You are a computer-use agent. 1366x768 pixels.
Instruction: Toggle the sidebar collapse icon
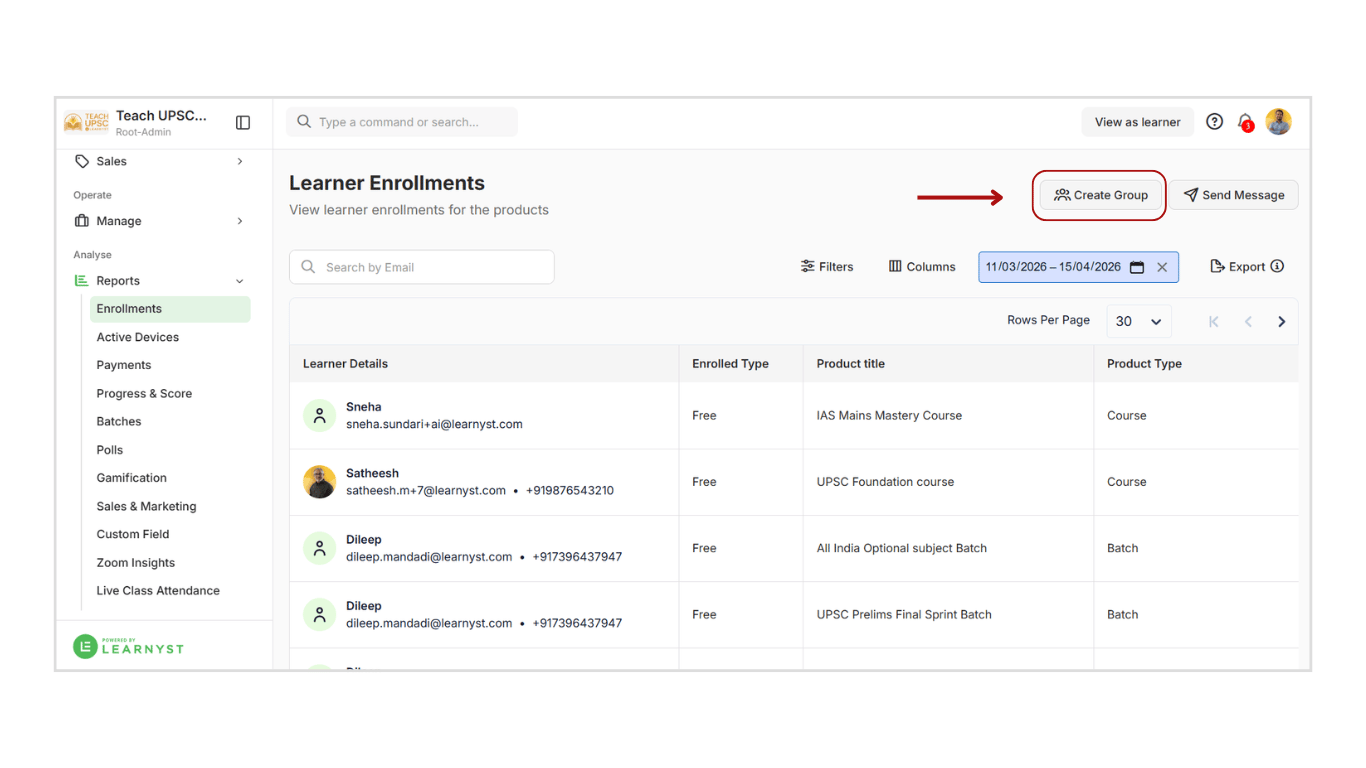coord(243,122)
